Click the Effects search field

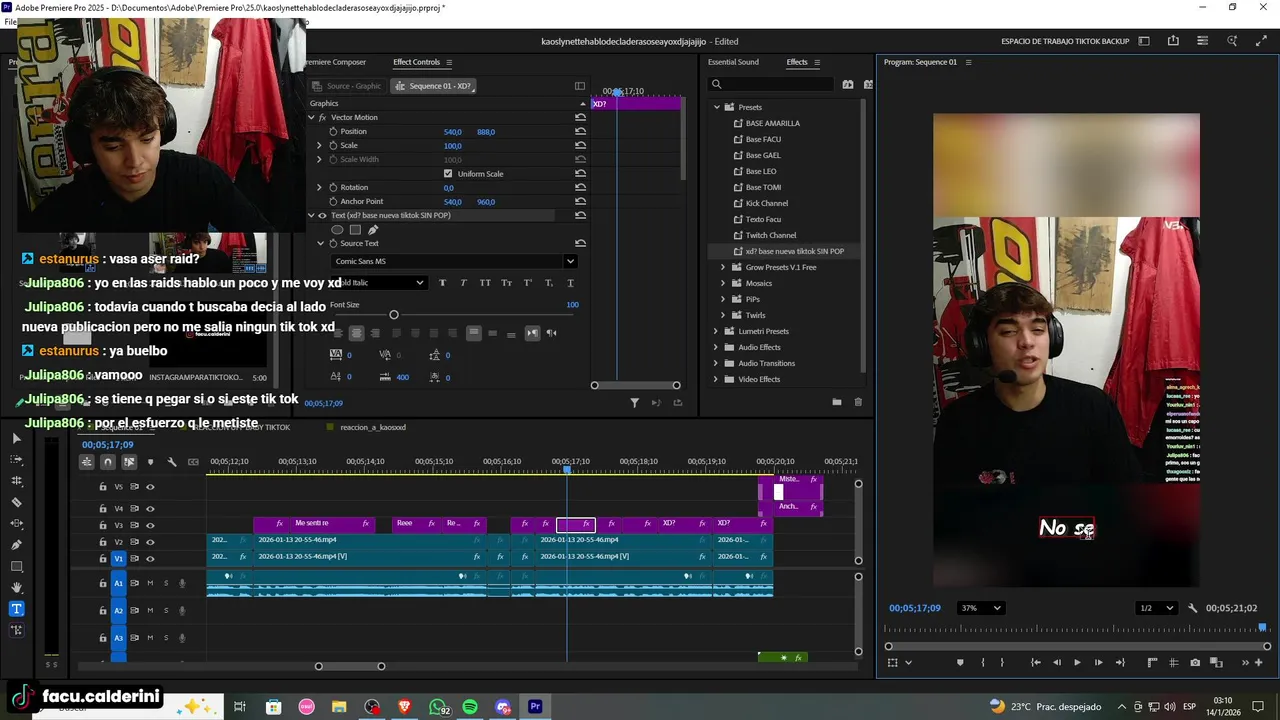click(770, 85)
